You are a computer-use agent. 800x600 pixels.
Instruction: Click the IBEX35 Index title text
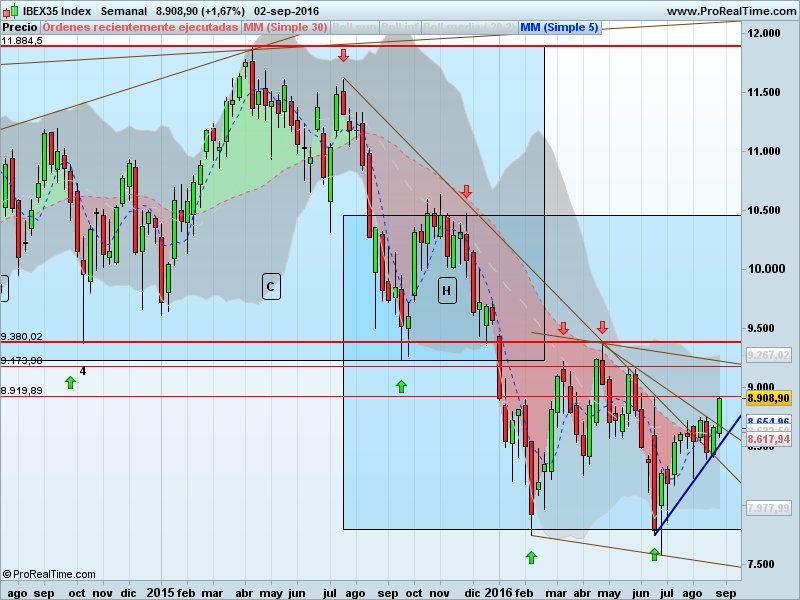click(57, 11)
